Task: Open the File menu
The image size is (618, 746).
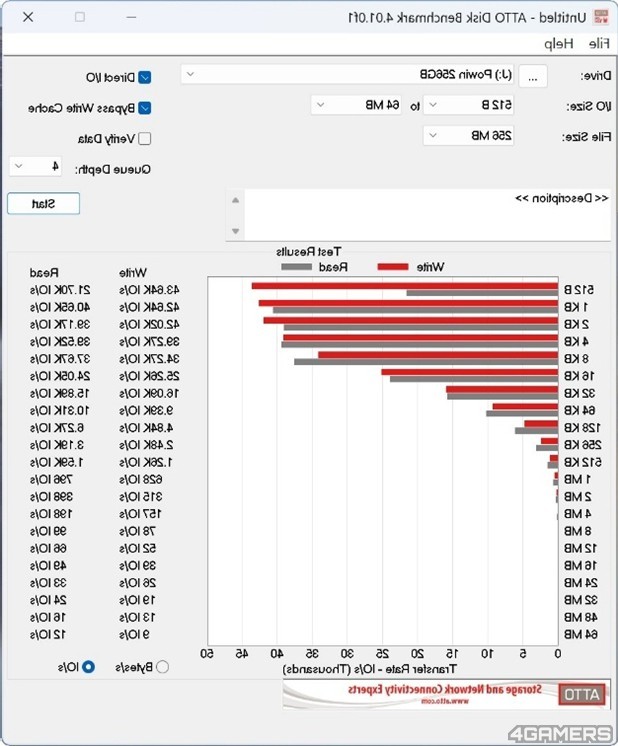Action: pyautogui.click(x=599, y=43)
